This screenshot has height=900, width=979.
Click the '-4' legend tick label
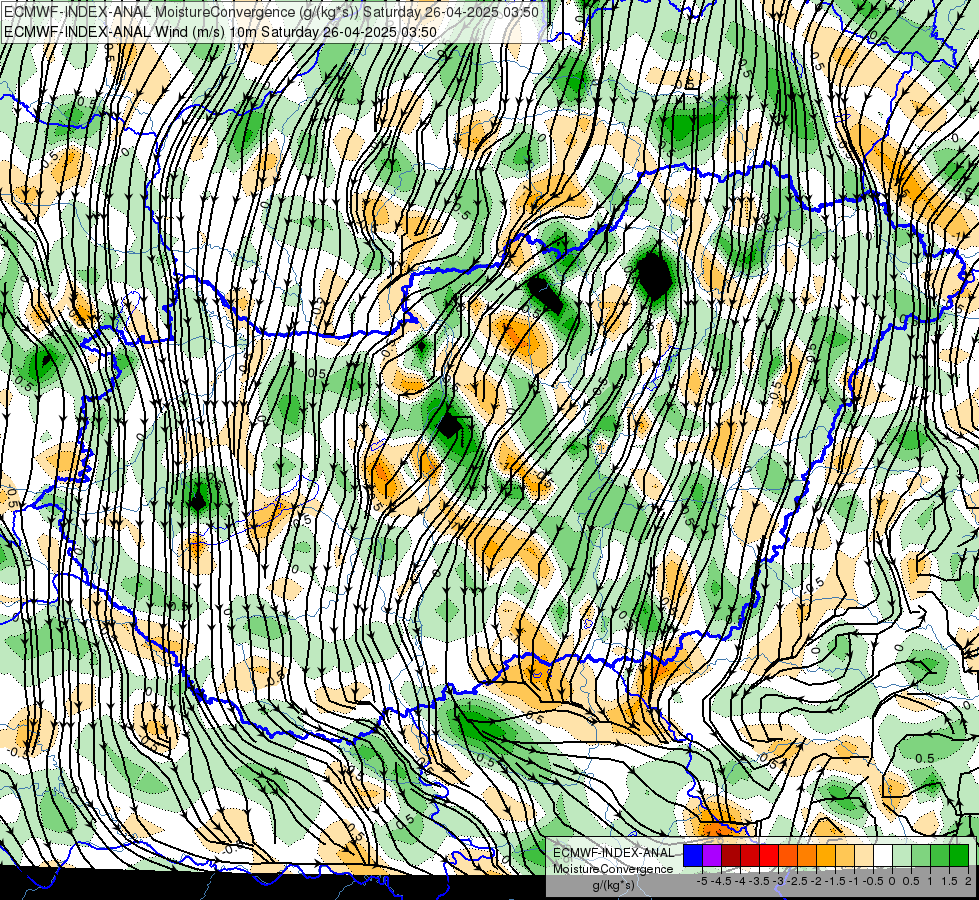pos(740,881)
